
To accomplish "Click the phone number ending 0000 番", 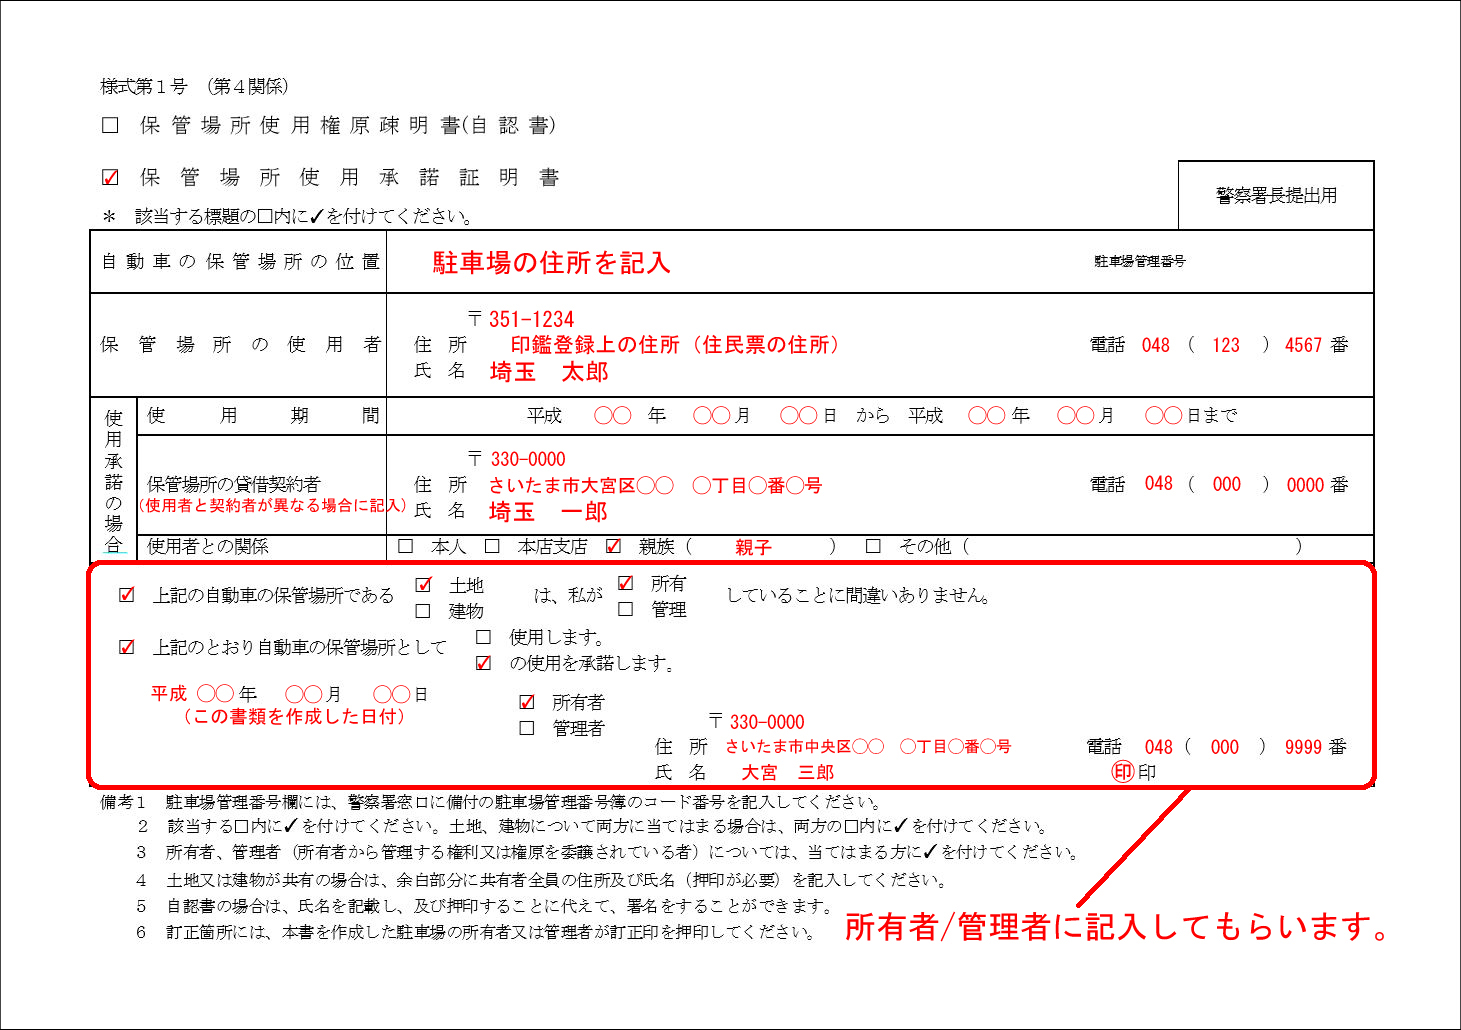I will tap(1317, 485).
